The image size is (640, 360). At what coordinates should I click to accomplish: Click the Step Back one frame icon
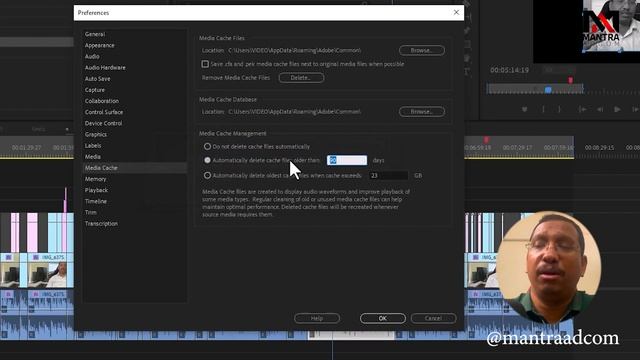(600, 109)
